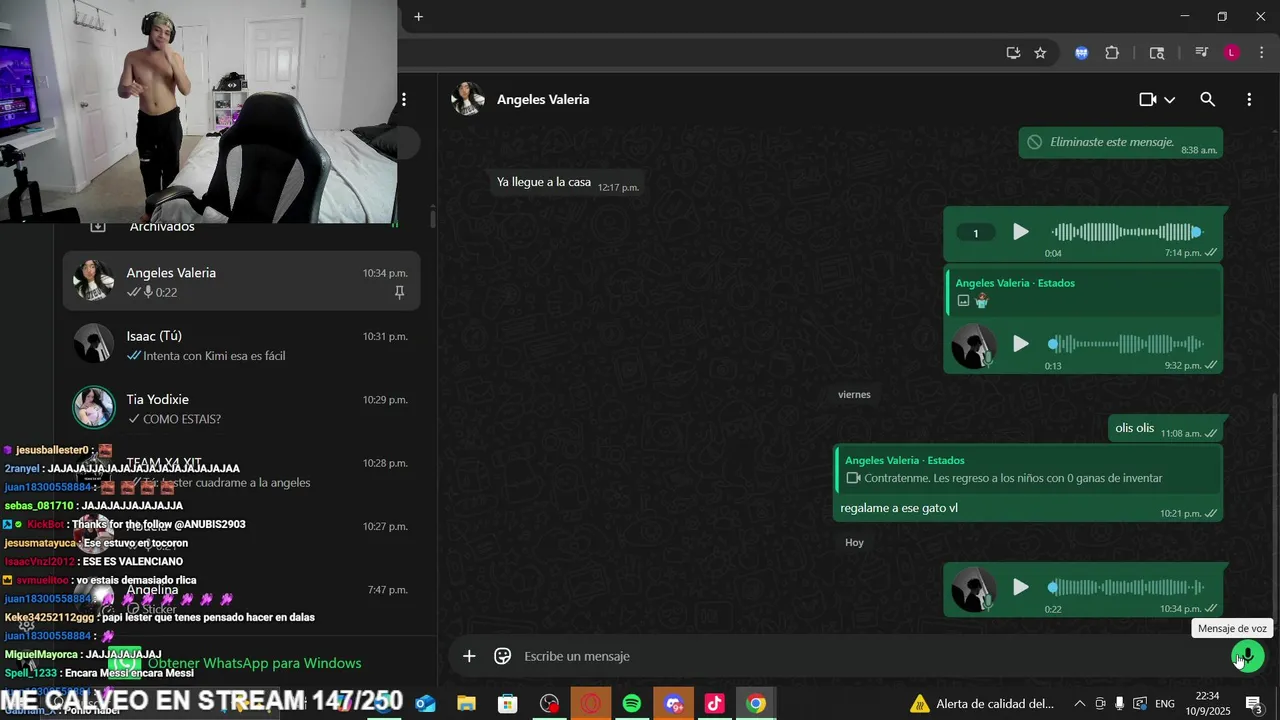Image resolution: width=1280 pixels, height=720 pixels.
Task: Seek the 0:04 voice message waveform
Action: (1127, 232)
